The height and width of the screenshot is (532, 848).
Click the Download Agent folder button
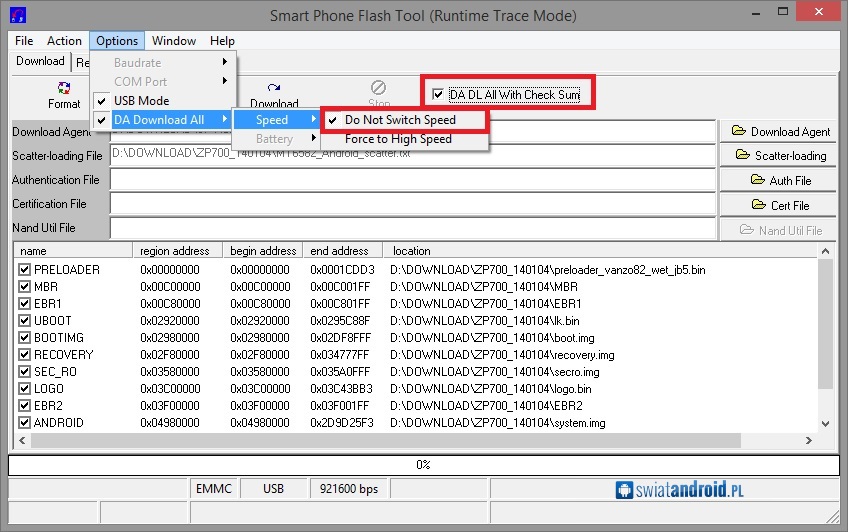point(780,131)
